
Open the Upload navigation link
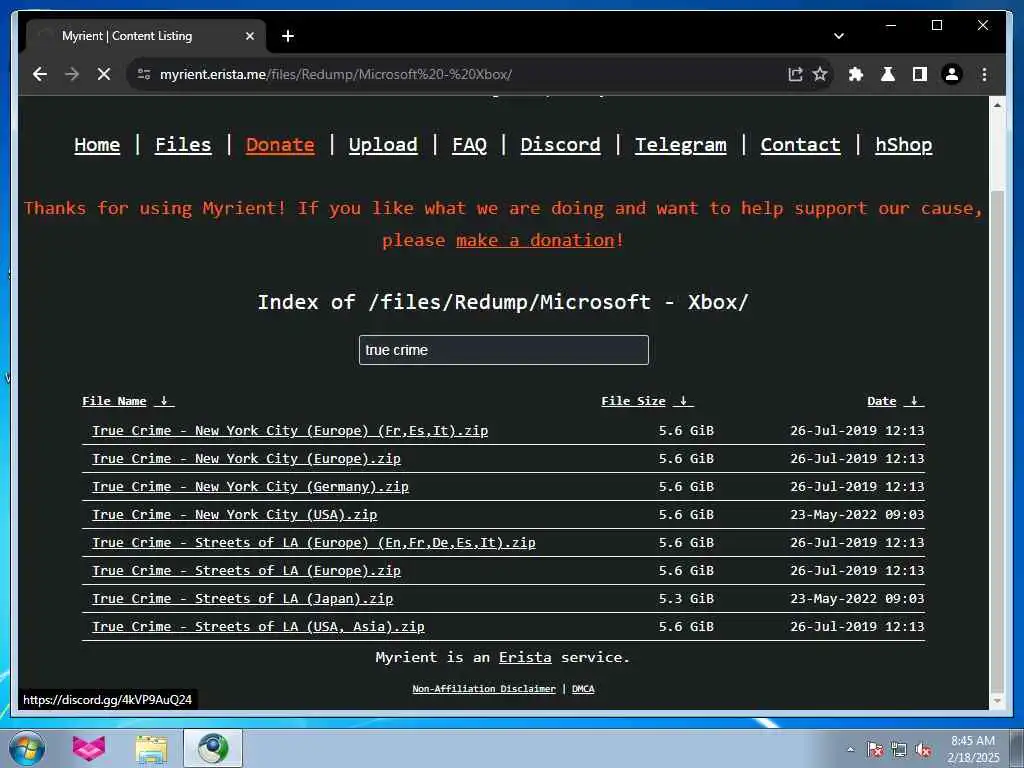[383, 145]
